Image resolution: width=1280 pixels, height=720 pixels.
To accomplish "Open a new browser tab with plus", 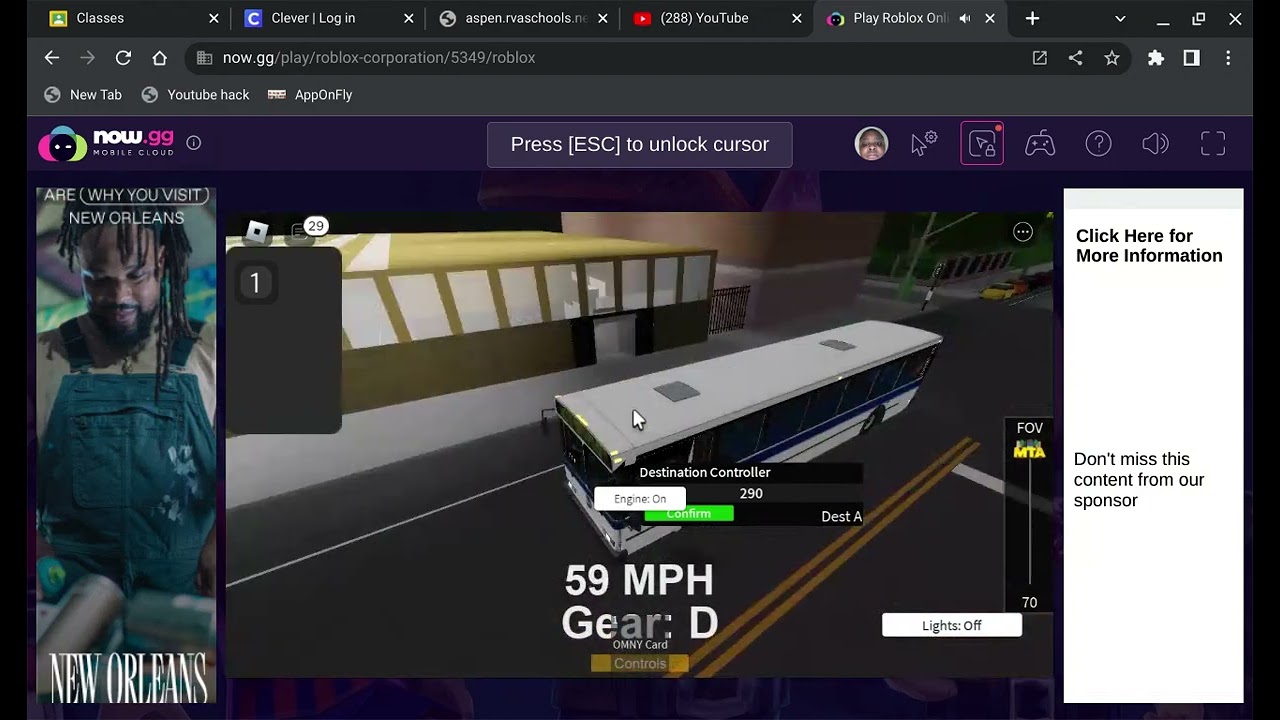I will pos(1032,18).
